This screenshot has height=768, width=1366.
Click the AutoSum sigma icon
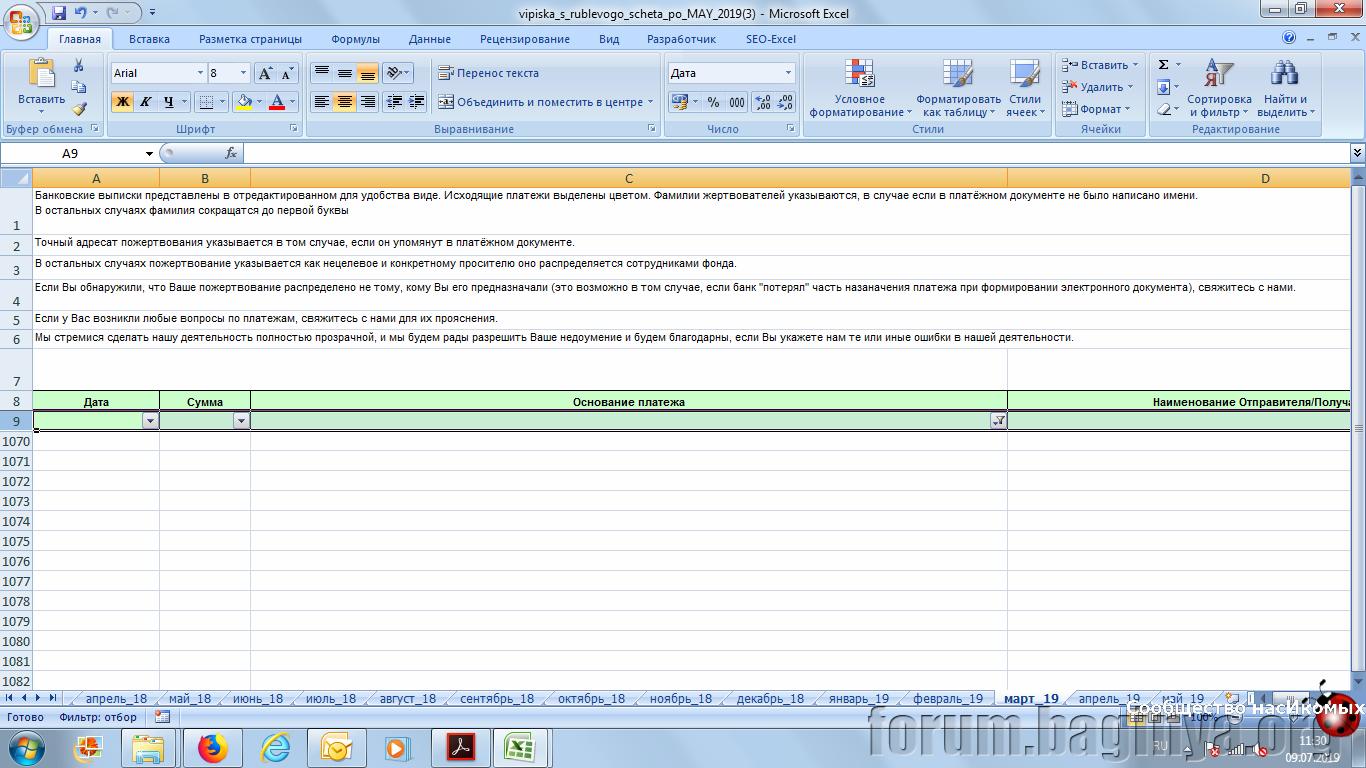(x=1164, y=65)
